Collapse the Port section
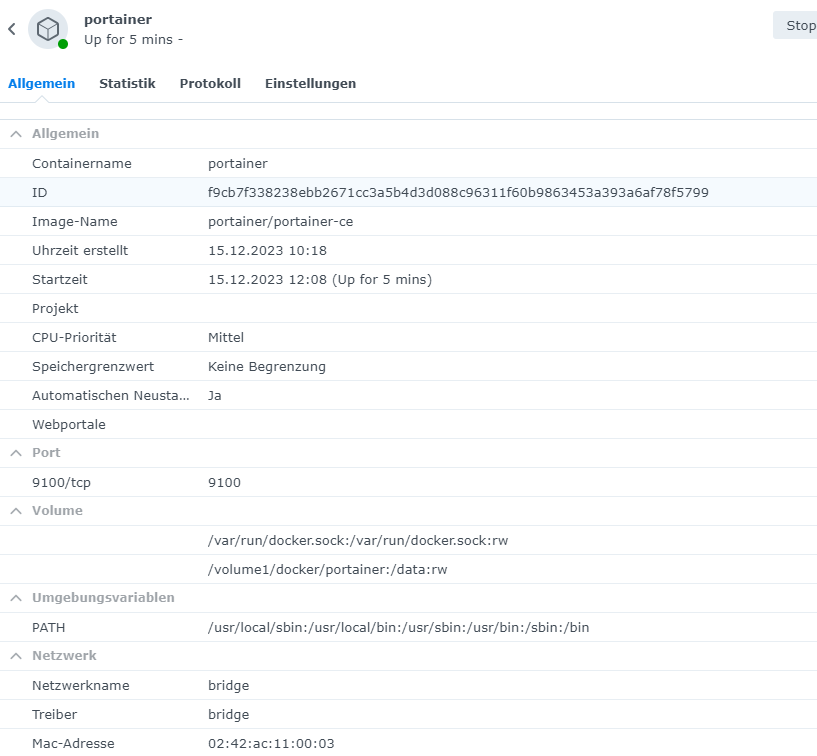817x756 pixels. point(16,453)
